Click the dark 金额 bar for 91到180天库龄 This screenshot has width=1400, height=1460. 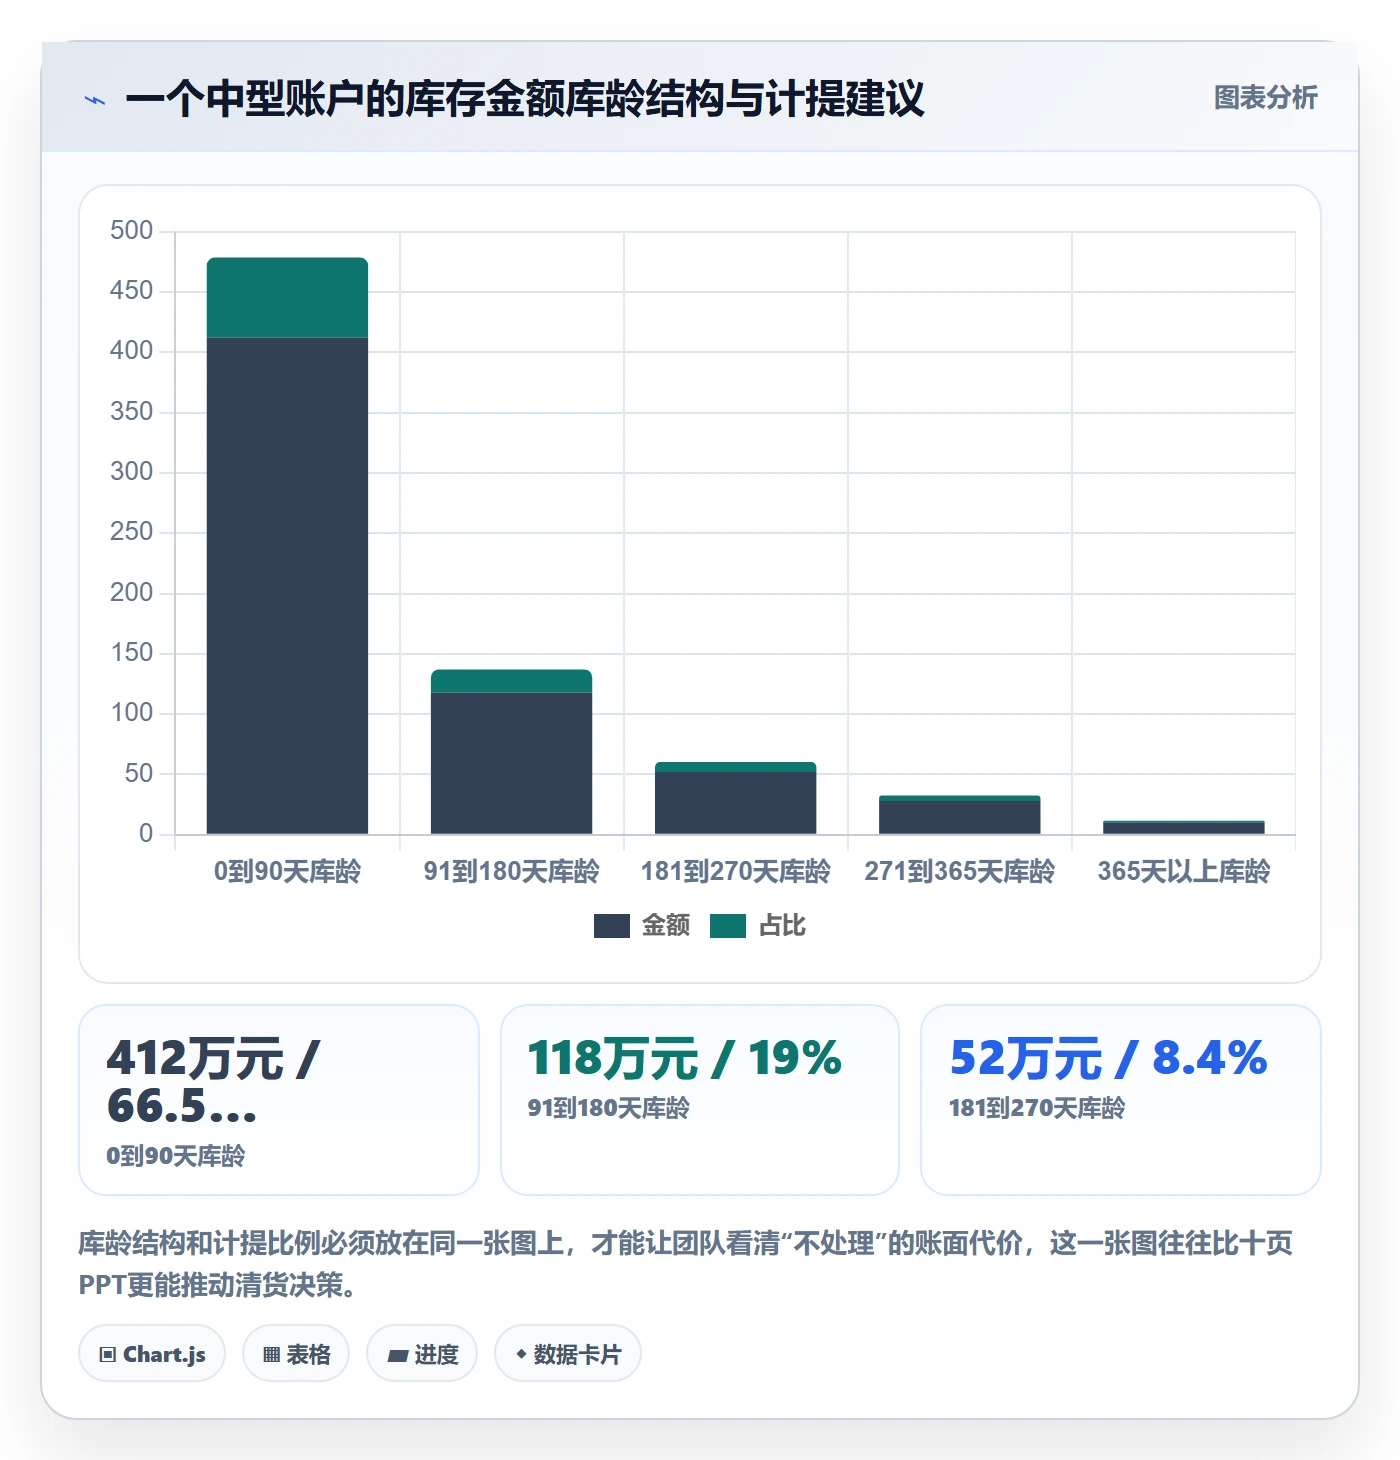(x=512, y=763)
